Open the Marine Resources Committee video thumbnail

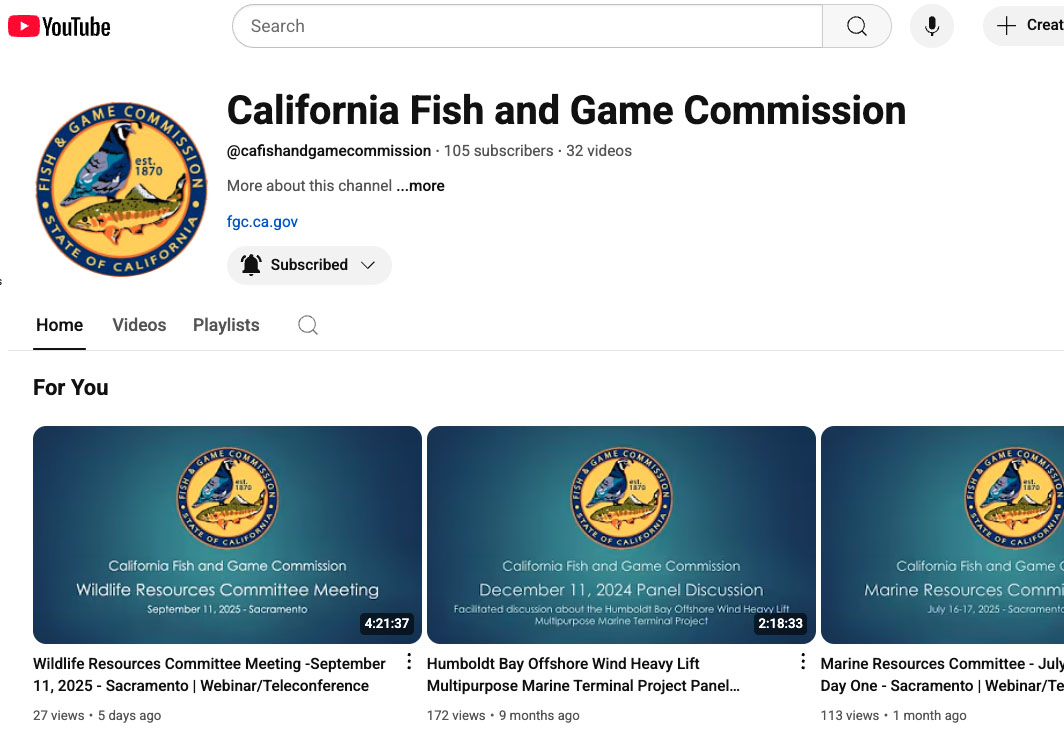click(x=942, y=534)
